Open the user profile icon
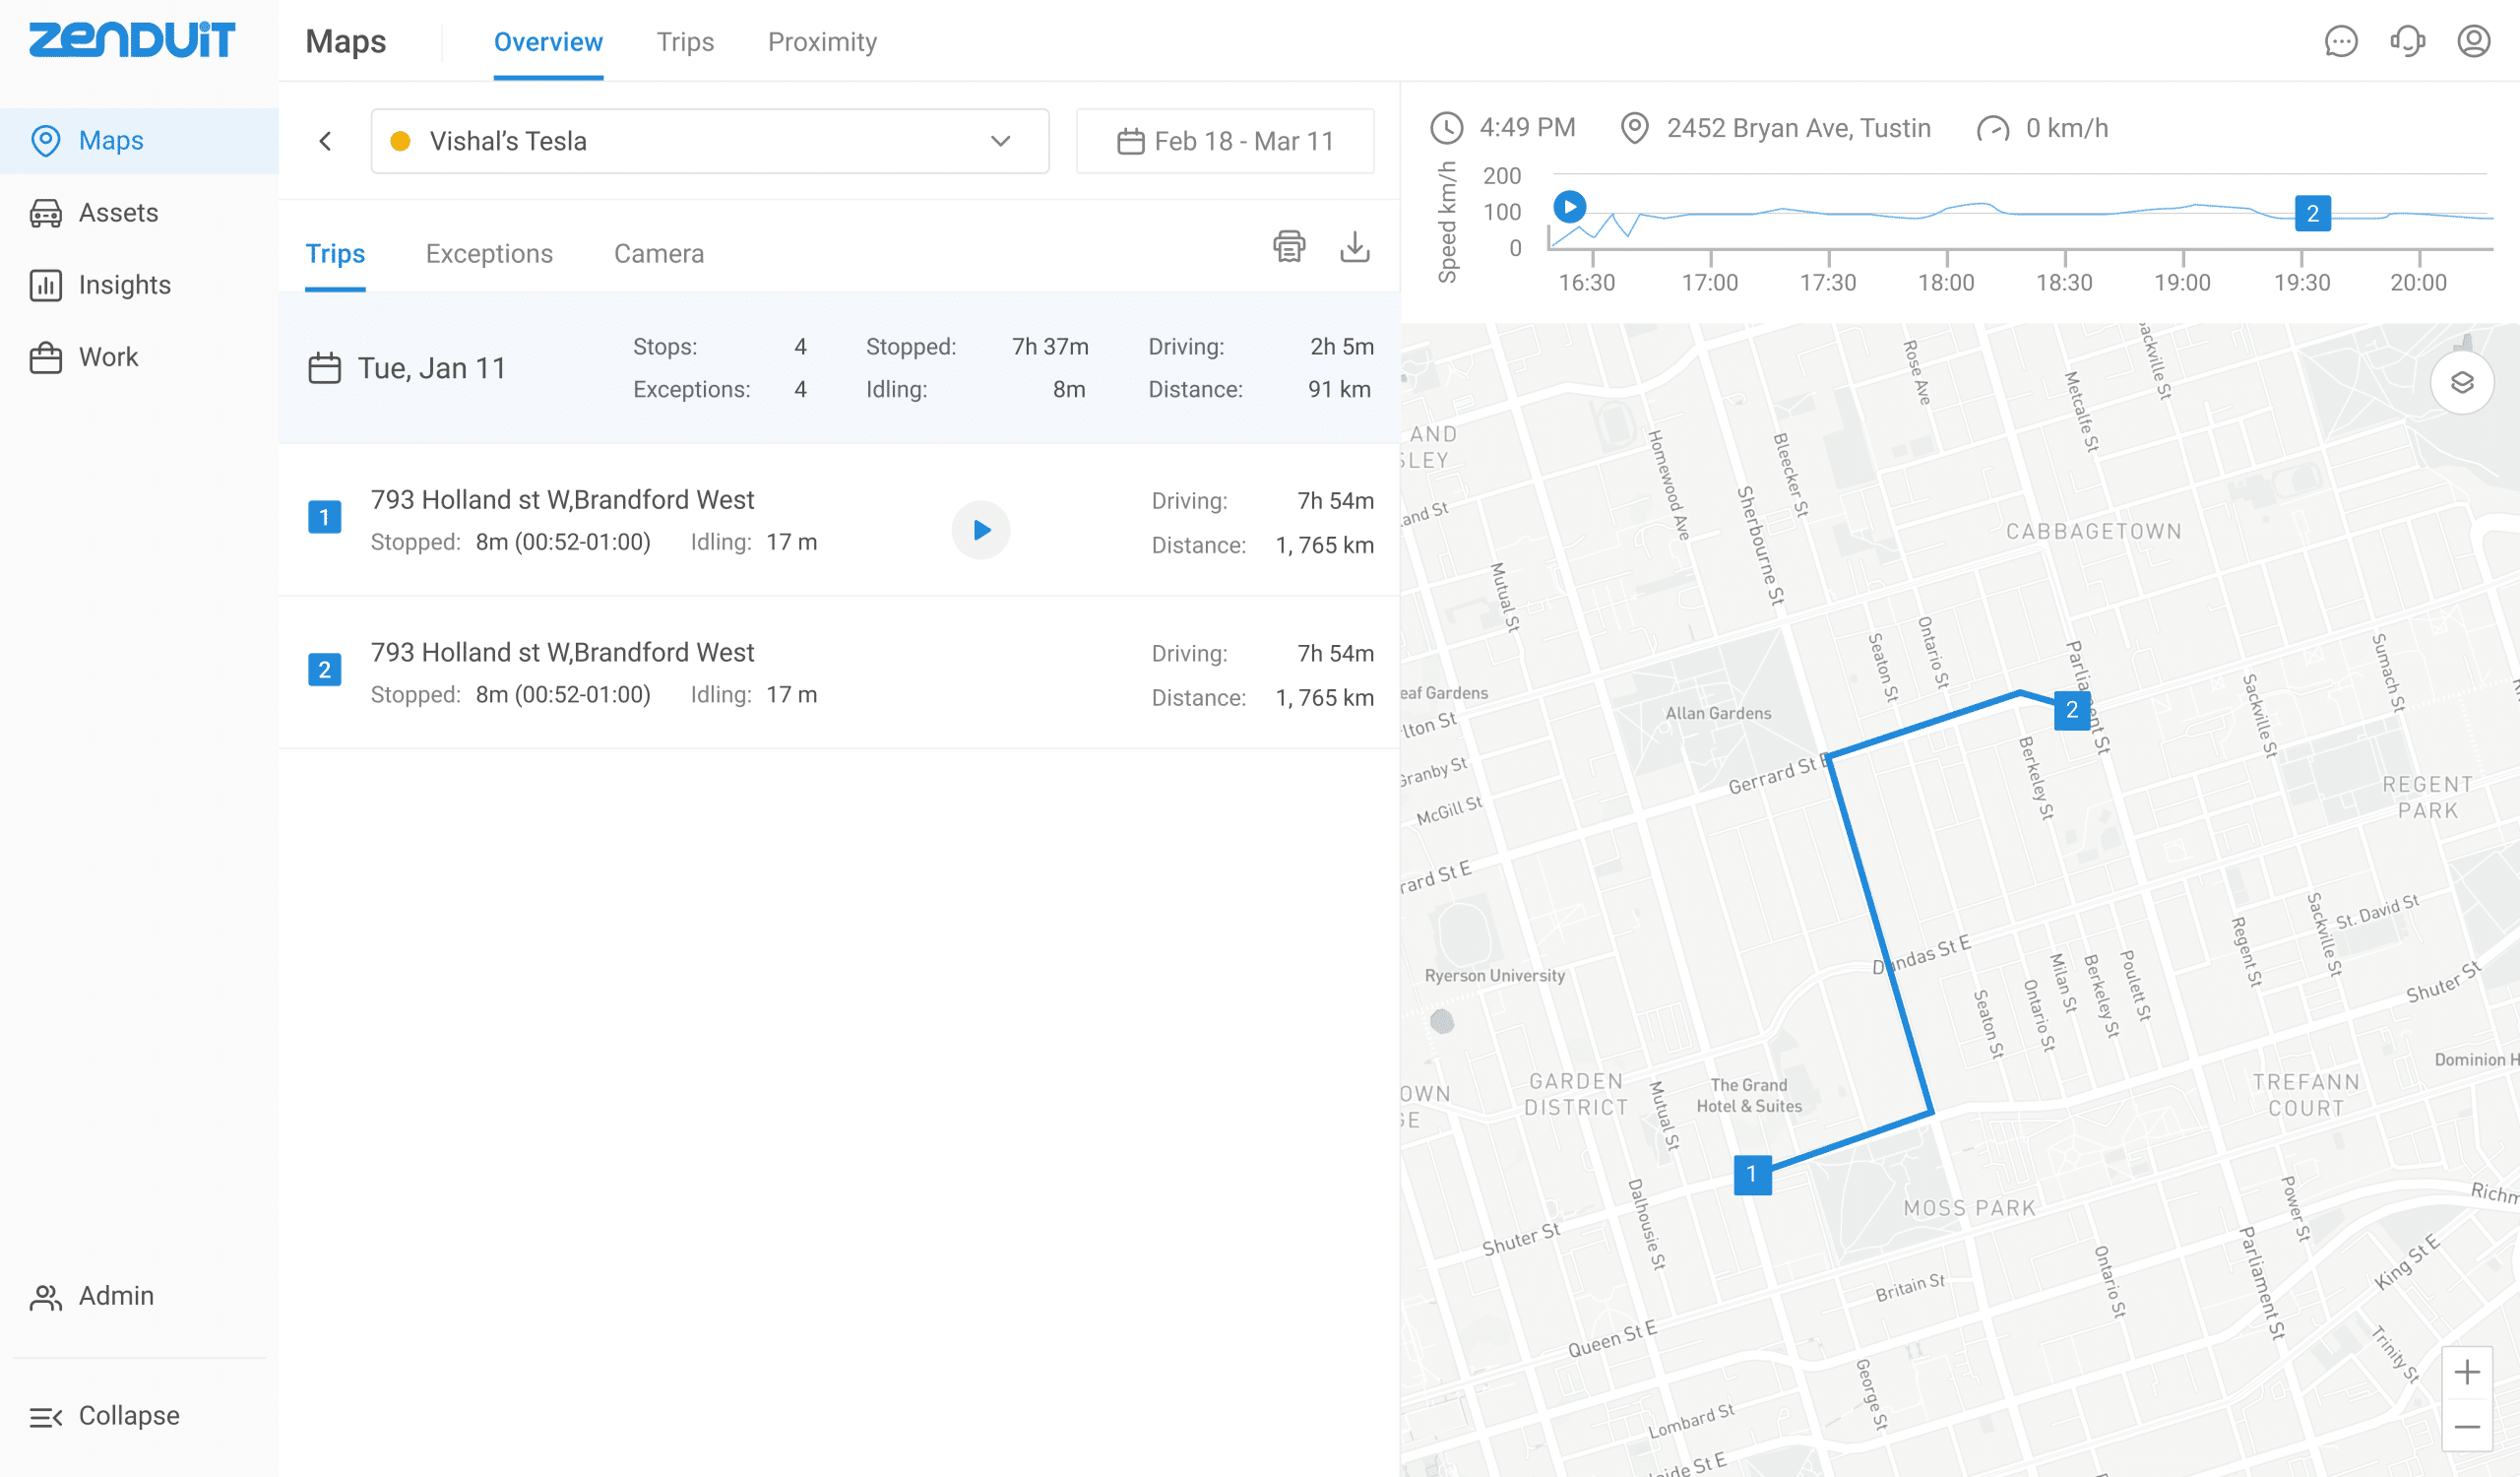This screenshot has height=1477, width=2520. pyautogui.click(x=2473, y=41)
